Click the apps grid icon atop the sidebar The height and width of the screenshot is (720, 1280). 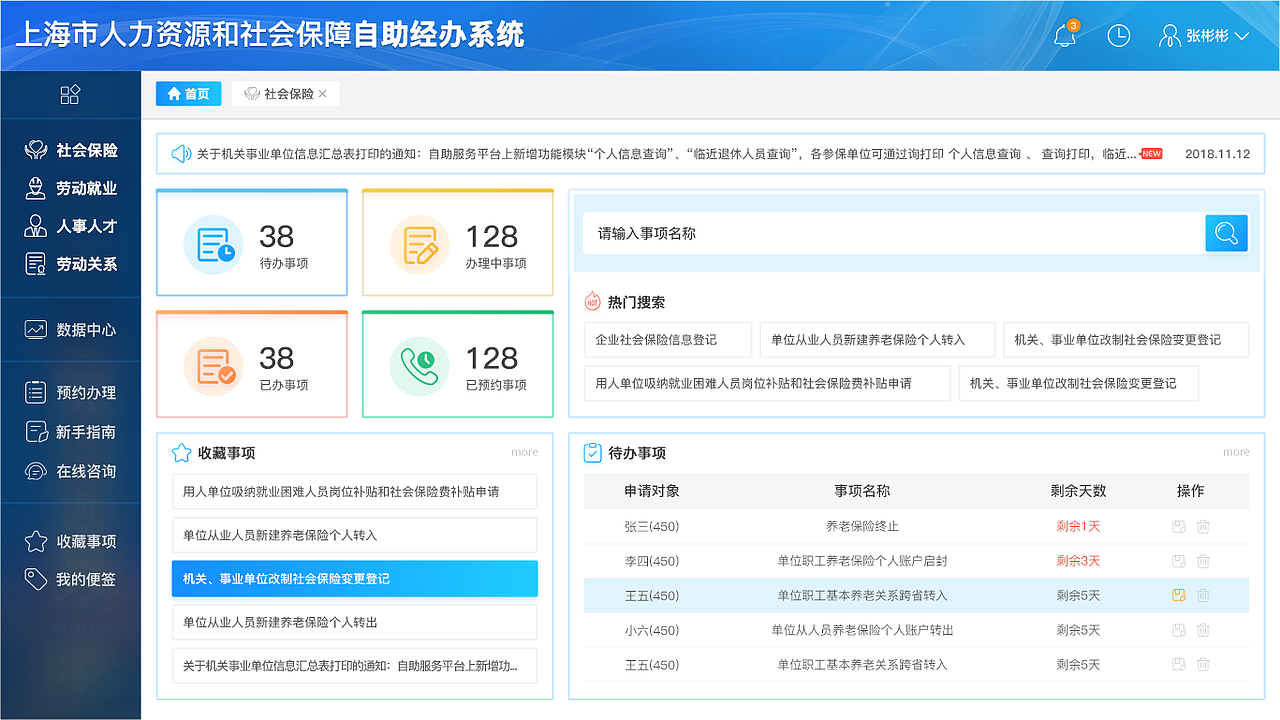(70, 94)
